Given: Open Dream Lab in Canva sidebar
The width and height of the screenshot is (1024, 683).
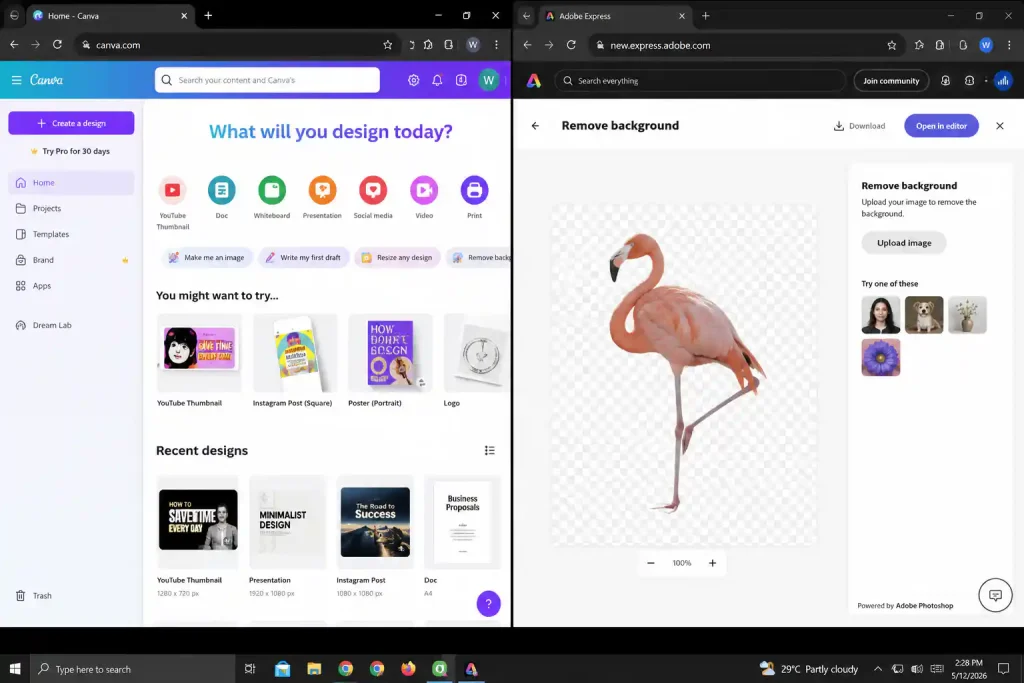Looking at the screenshot, I should [x=71, y=325].
